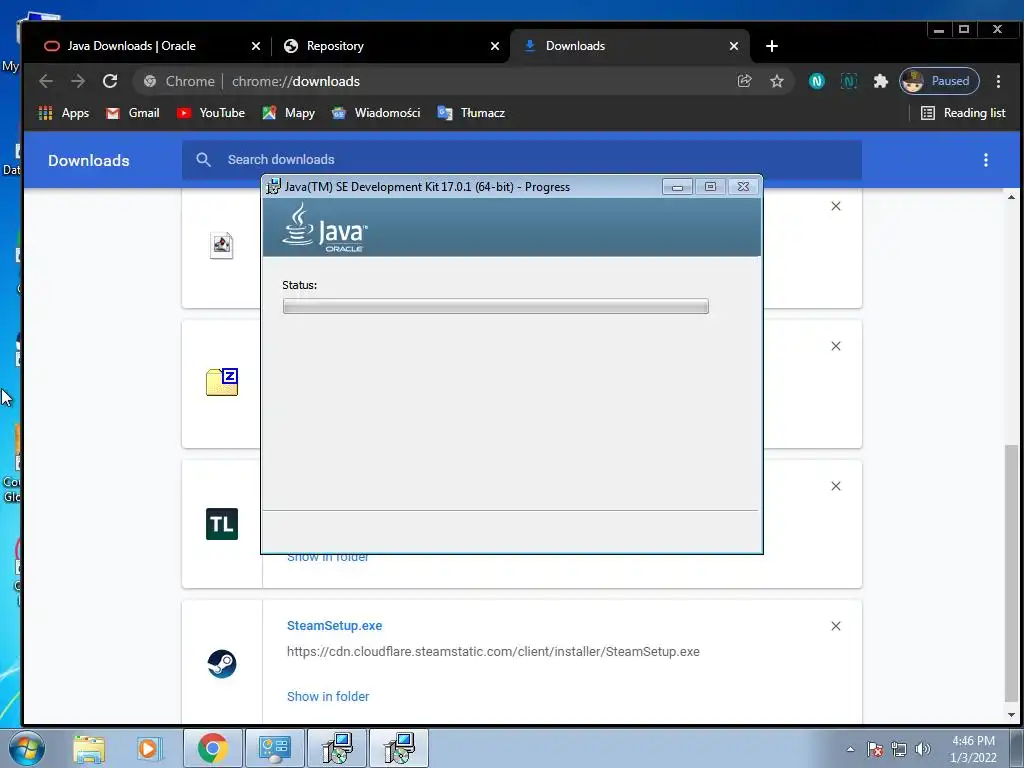Image resolution: width=1024 pixels, height=768 pixels.
Task: Show hidden system tray icons
Action: point(850,749)
